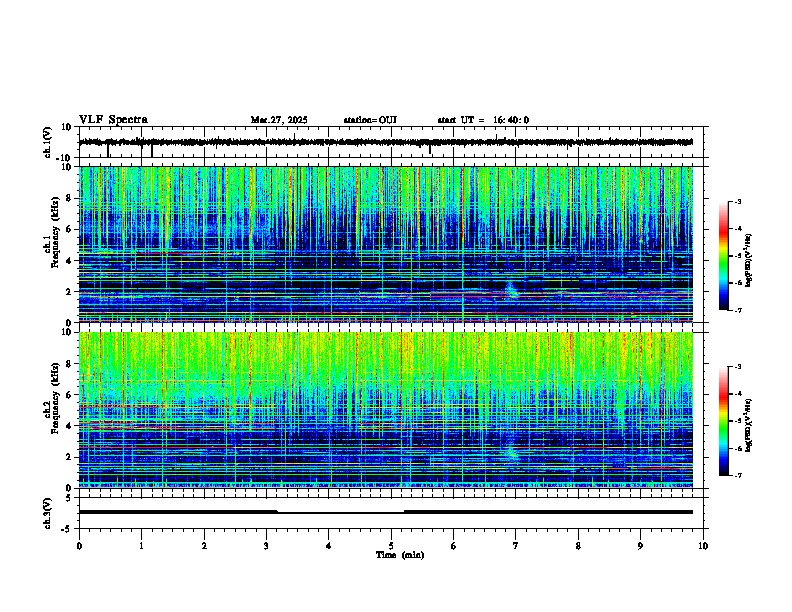Click the ch.2 spectrogram color scale bar

[723, 421]
